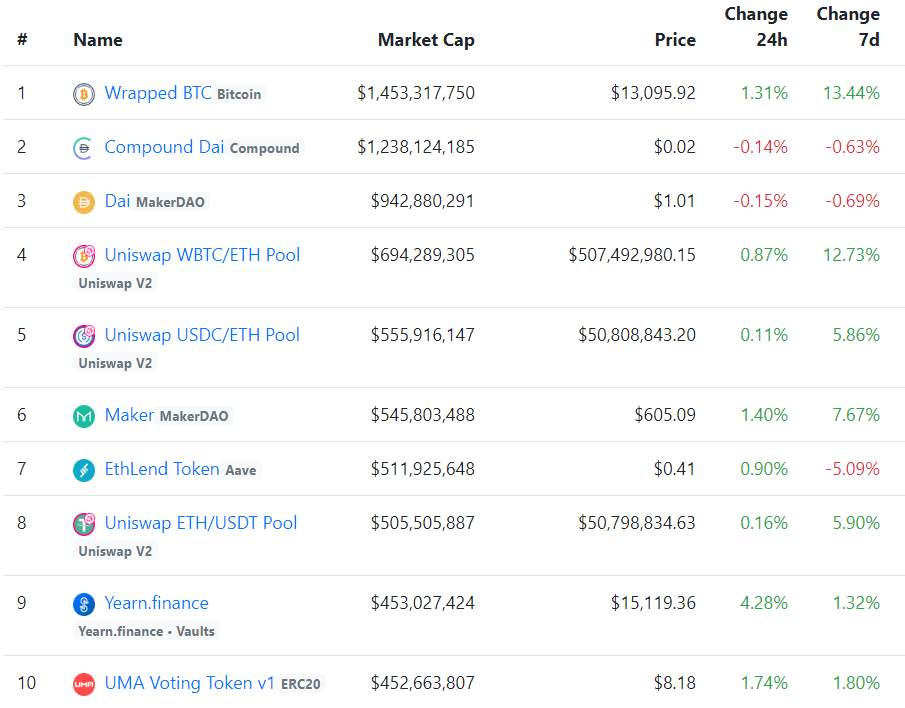This screenshot has height=708, width=905.
Task: Click the Wrapped BTC coin icon
Action: click(84, 93)
